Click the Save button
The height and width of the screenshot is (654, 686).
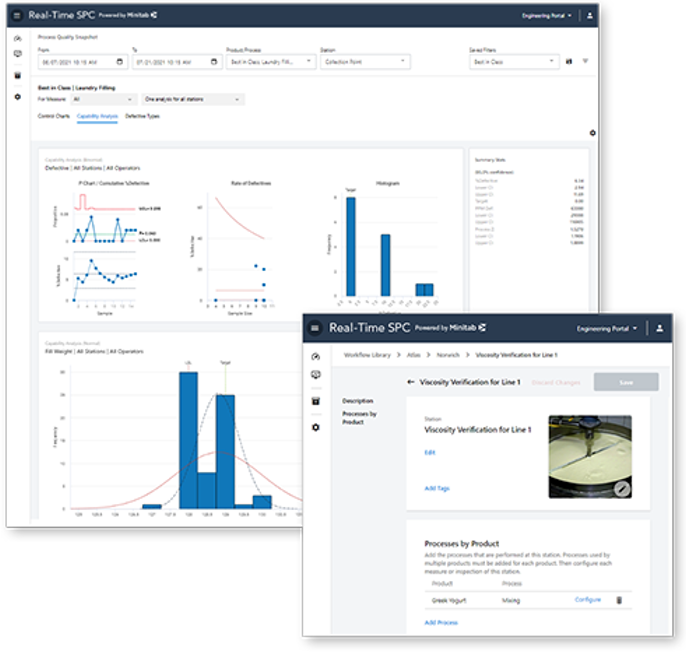626,382
